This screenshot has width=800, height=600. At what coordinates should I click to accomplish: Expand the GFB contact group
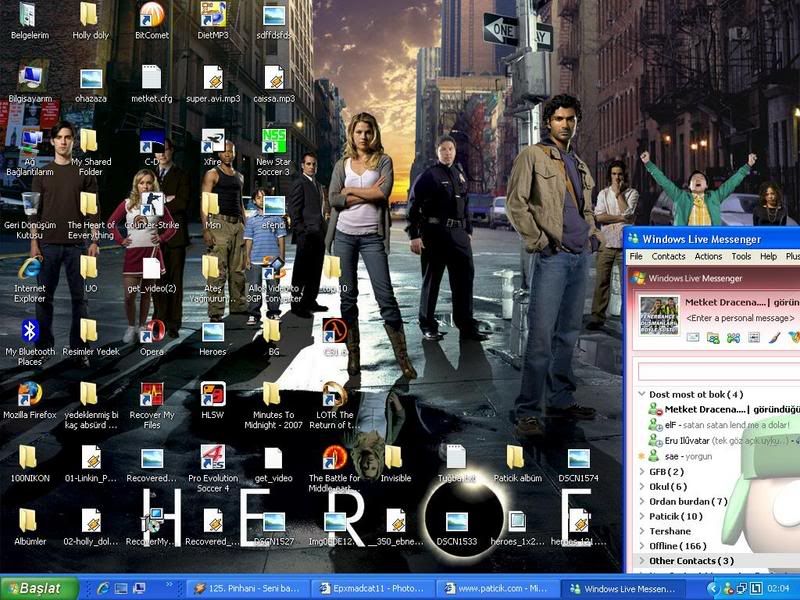coord(643,471)
